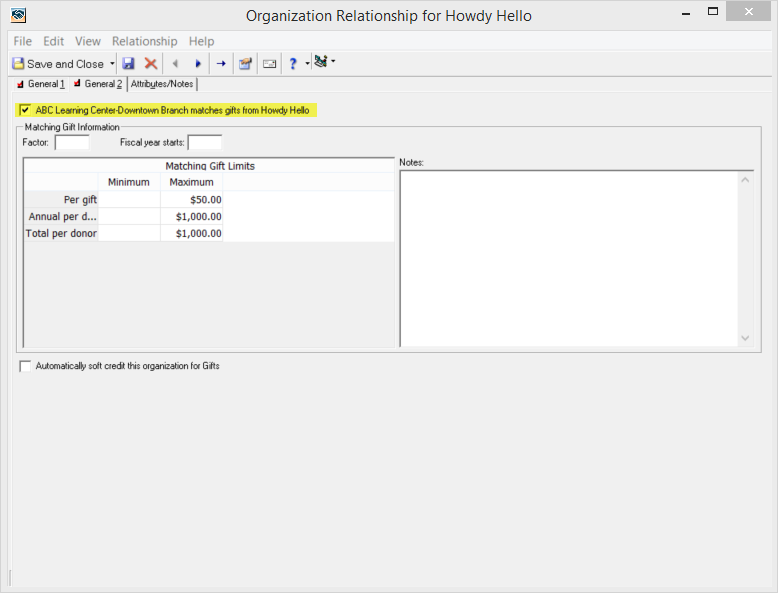Click the handshake toolbar icon
The height and width of the screenshot is (593, 778).
tap(321, 62)
